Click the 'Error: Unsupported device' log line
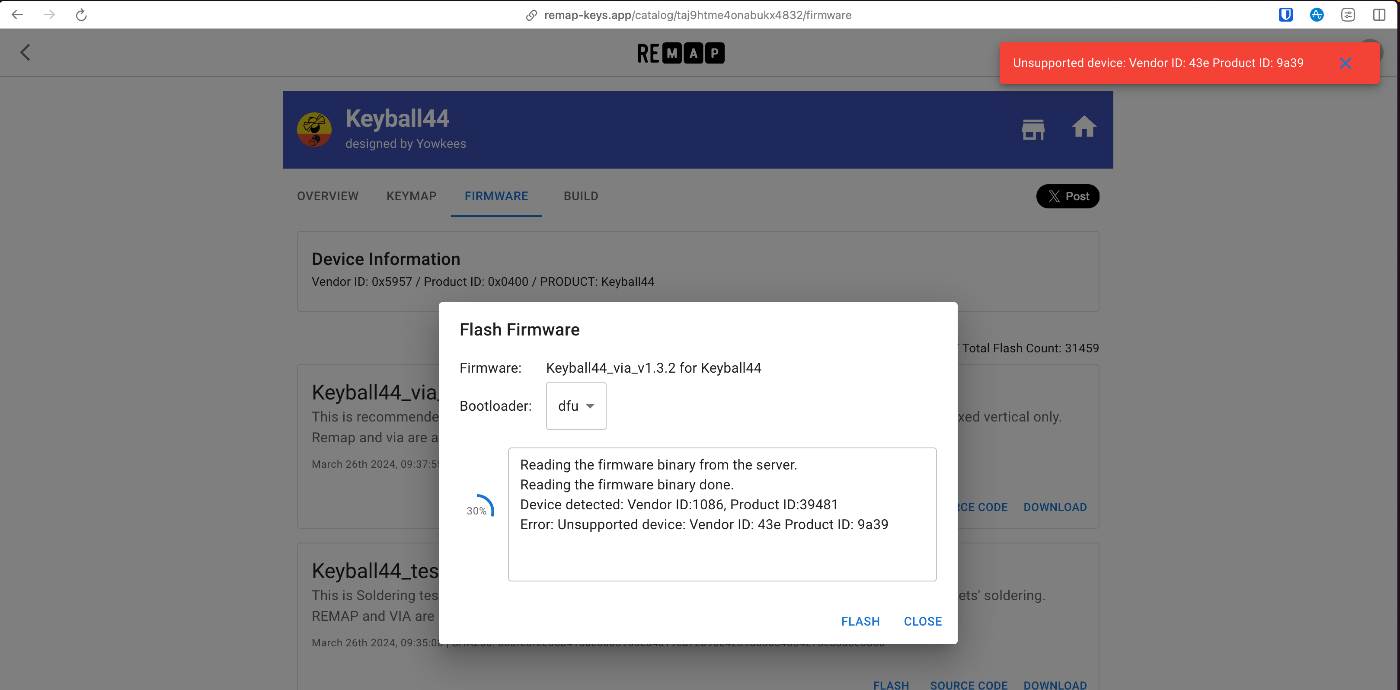Viewport: 1400px width, 690px height. tap(704, 524)
